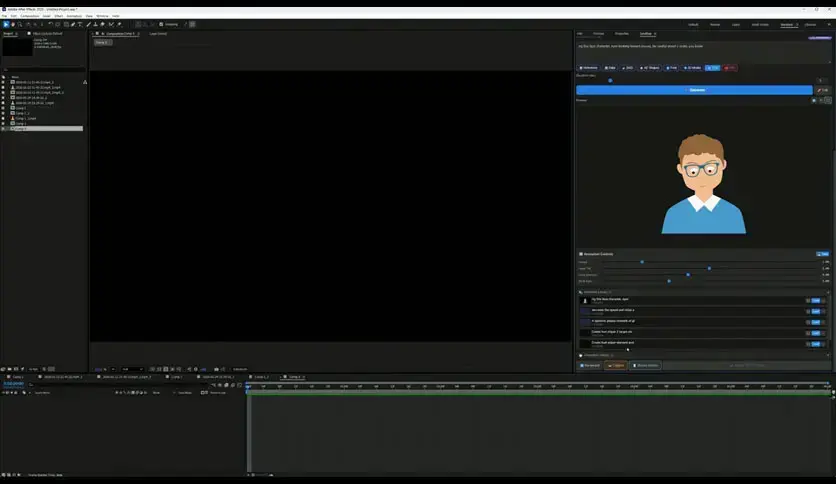Click the SVG option button
Image resolution: width=836 pixels, height=484 pixels.
pyautogui.click(x=628, y=68)
